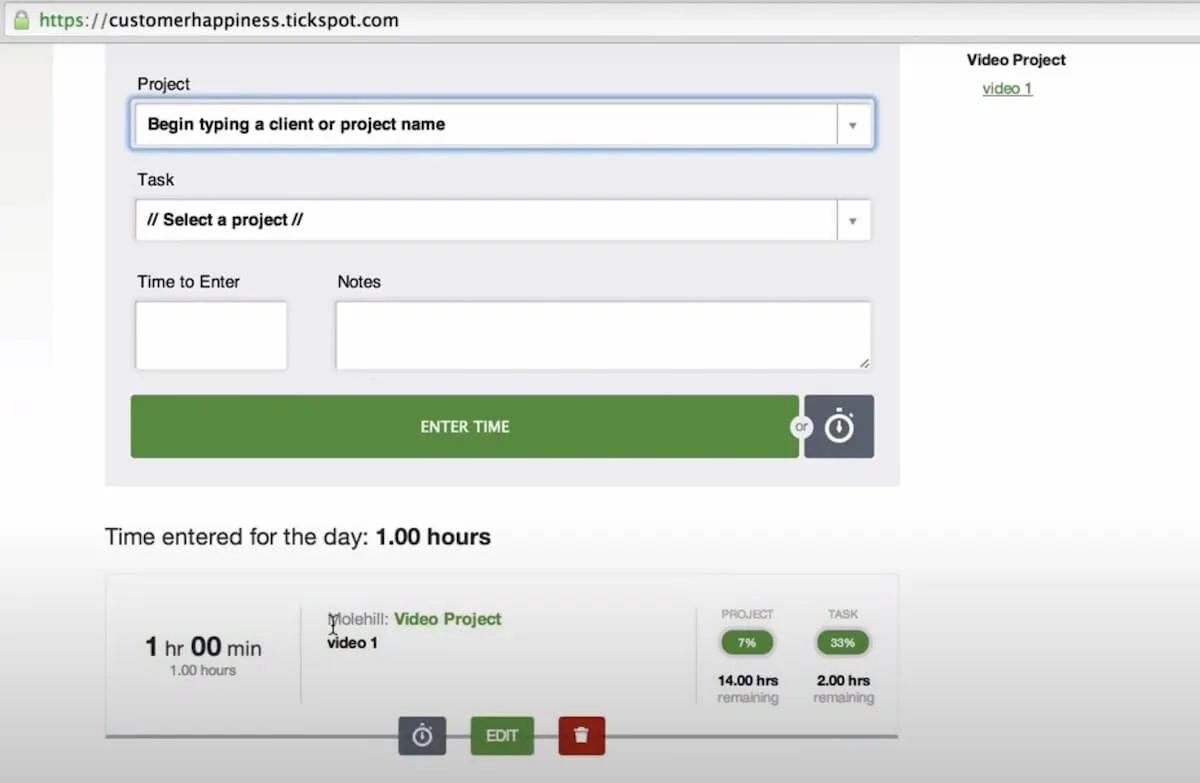The height and width of the screenshot is (783, 1200).
Task: Select the 'video 1' task name in the entry
Action: 352,643
